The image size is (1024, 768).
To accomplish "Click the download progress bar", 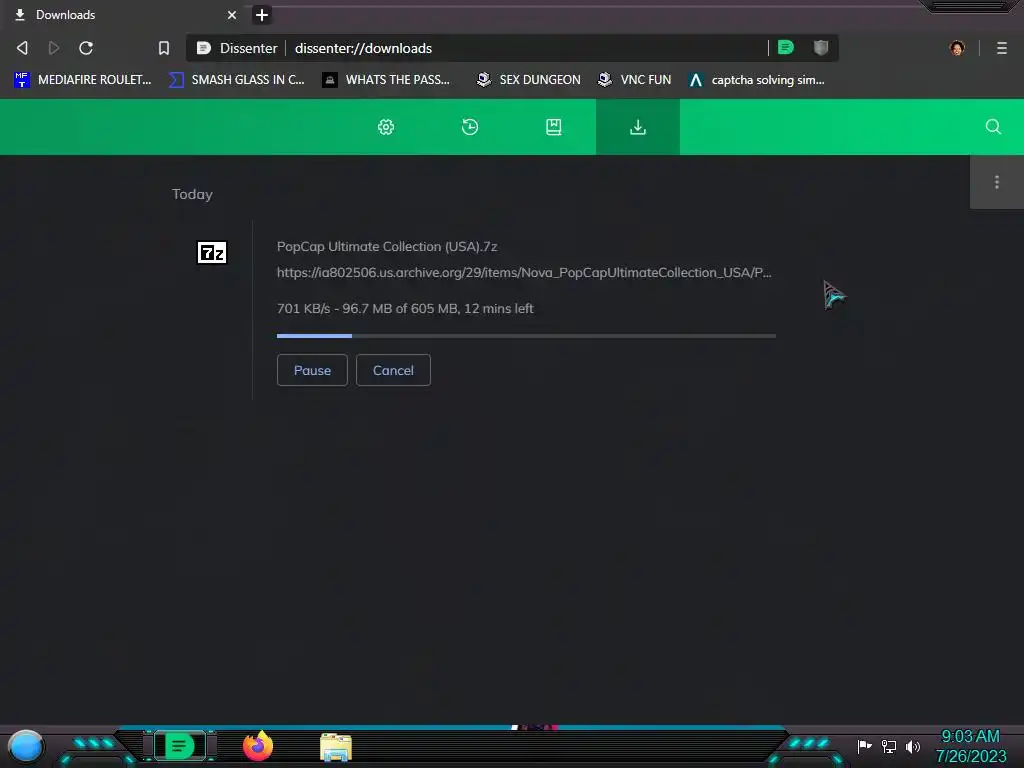I will 526,336.
